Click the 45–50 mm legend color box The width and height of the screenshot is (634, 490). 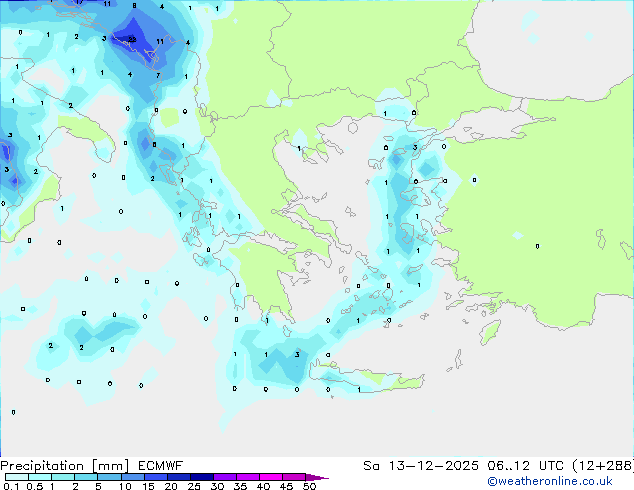(x=294, y=477)
